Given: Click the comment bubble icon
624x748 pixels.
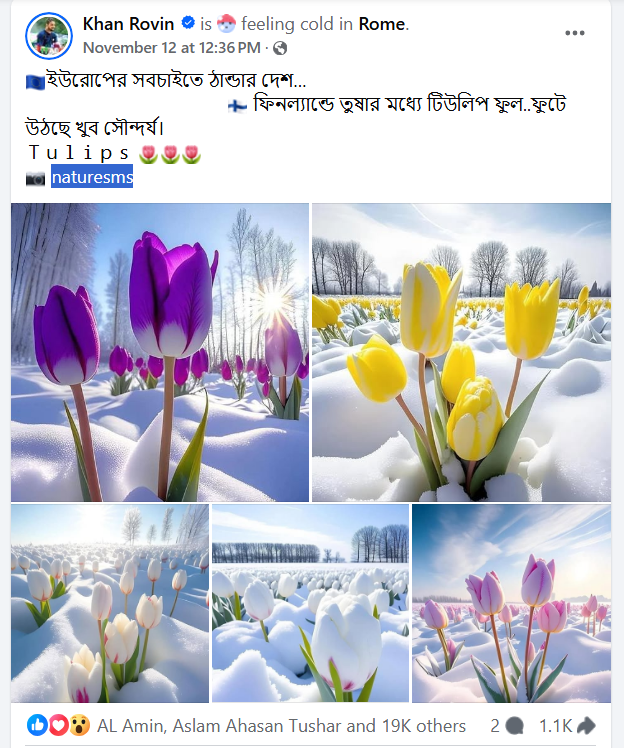Looking at the screenshot, I should pyautogui.click(x=514, y=726).
